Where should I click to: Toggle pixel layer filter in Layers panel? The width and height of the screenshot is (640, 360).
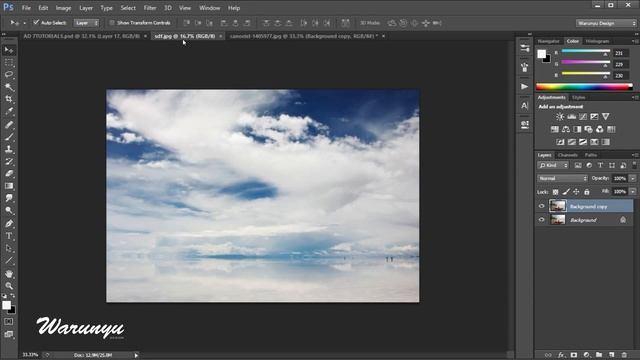coord(578,165)
